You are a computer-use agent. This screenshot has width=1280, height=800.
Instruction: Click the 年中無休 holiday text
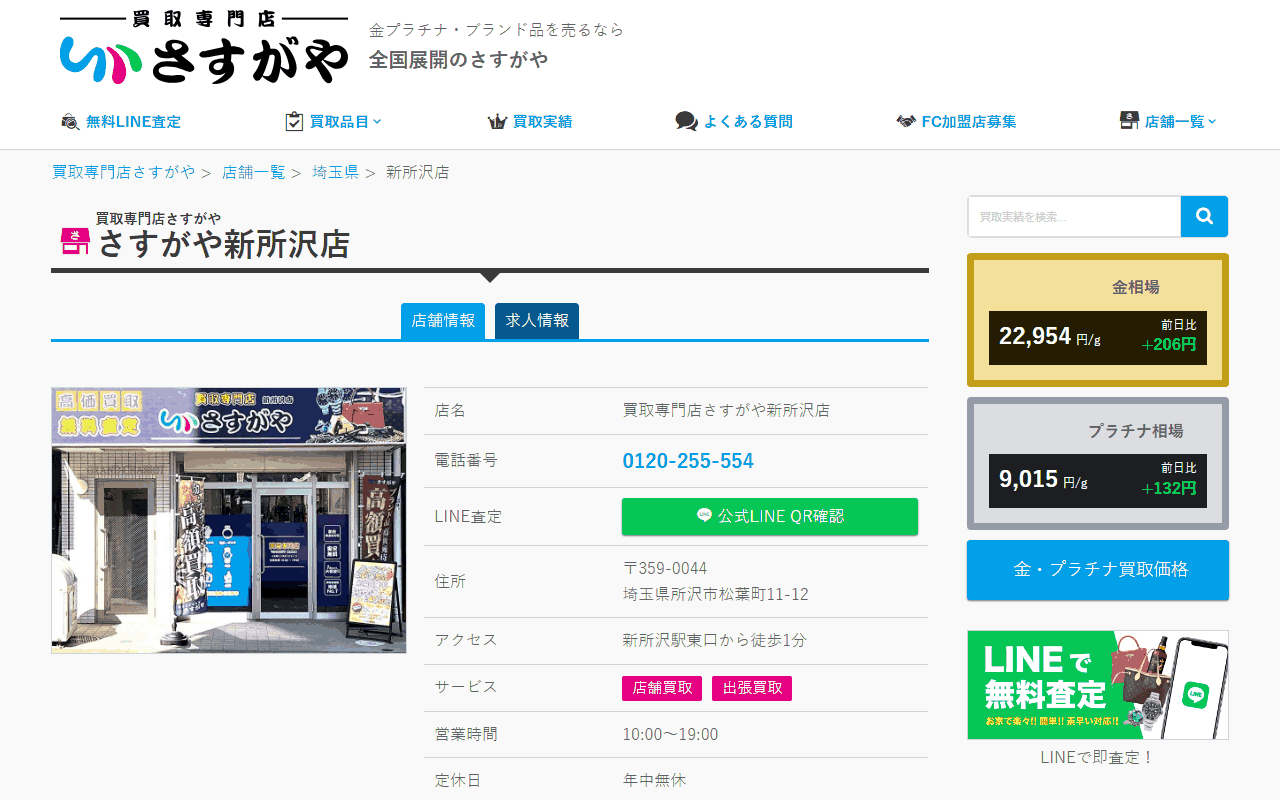(654, 780)
